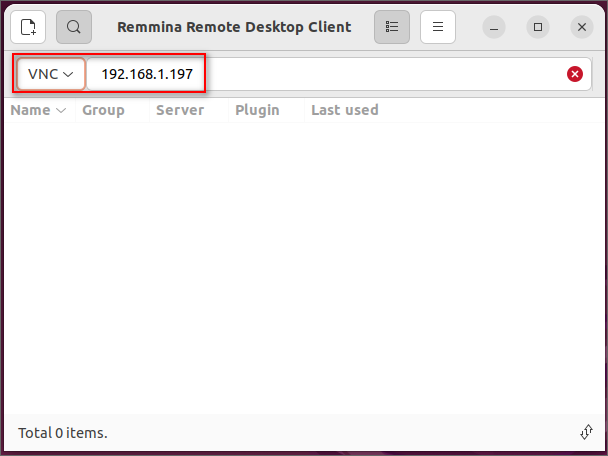Click the status bar toggle arrows icon
This screenshot has width=608, height=456.
point(587,432)
